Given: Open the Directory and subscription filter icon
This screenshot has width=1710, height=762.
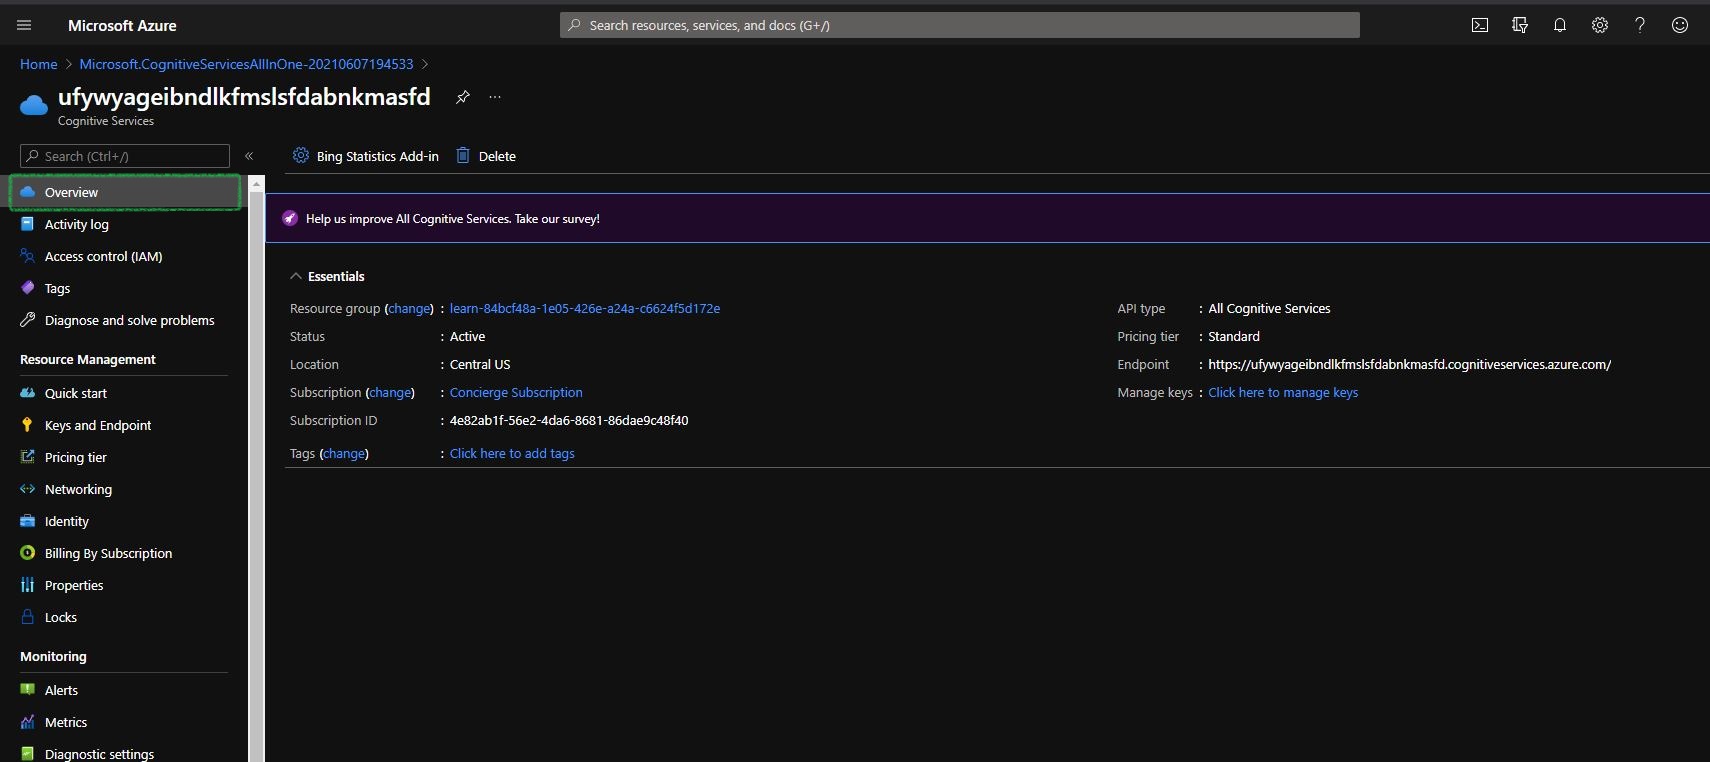Looking at the screenshot, I should [x=1520, y=25].
